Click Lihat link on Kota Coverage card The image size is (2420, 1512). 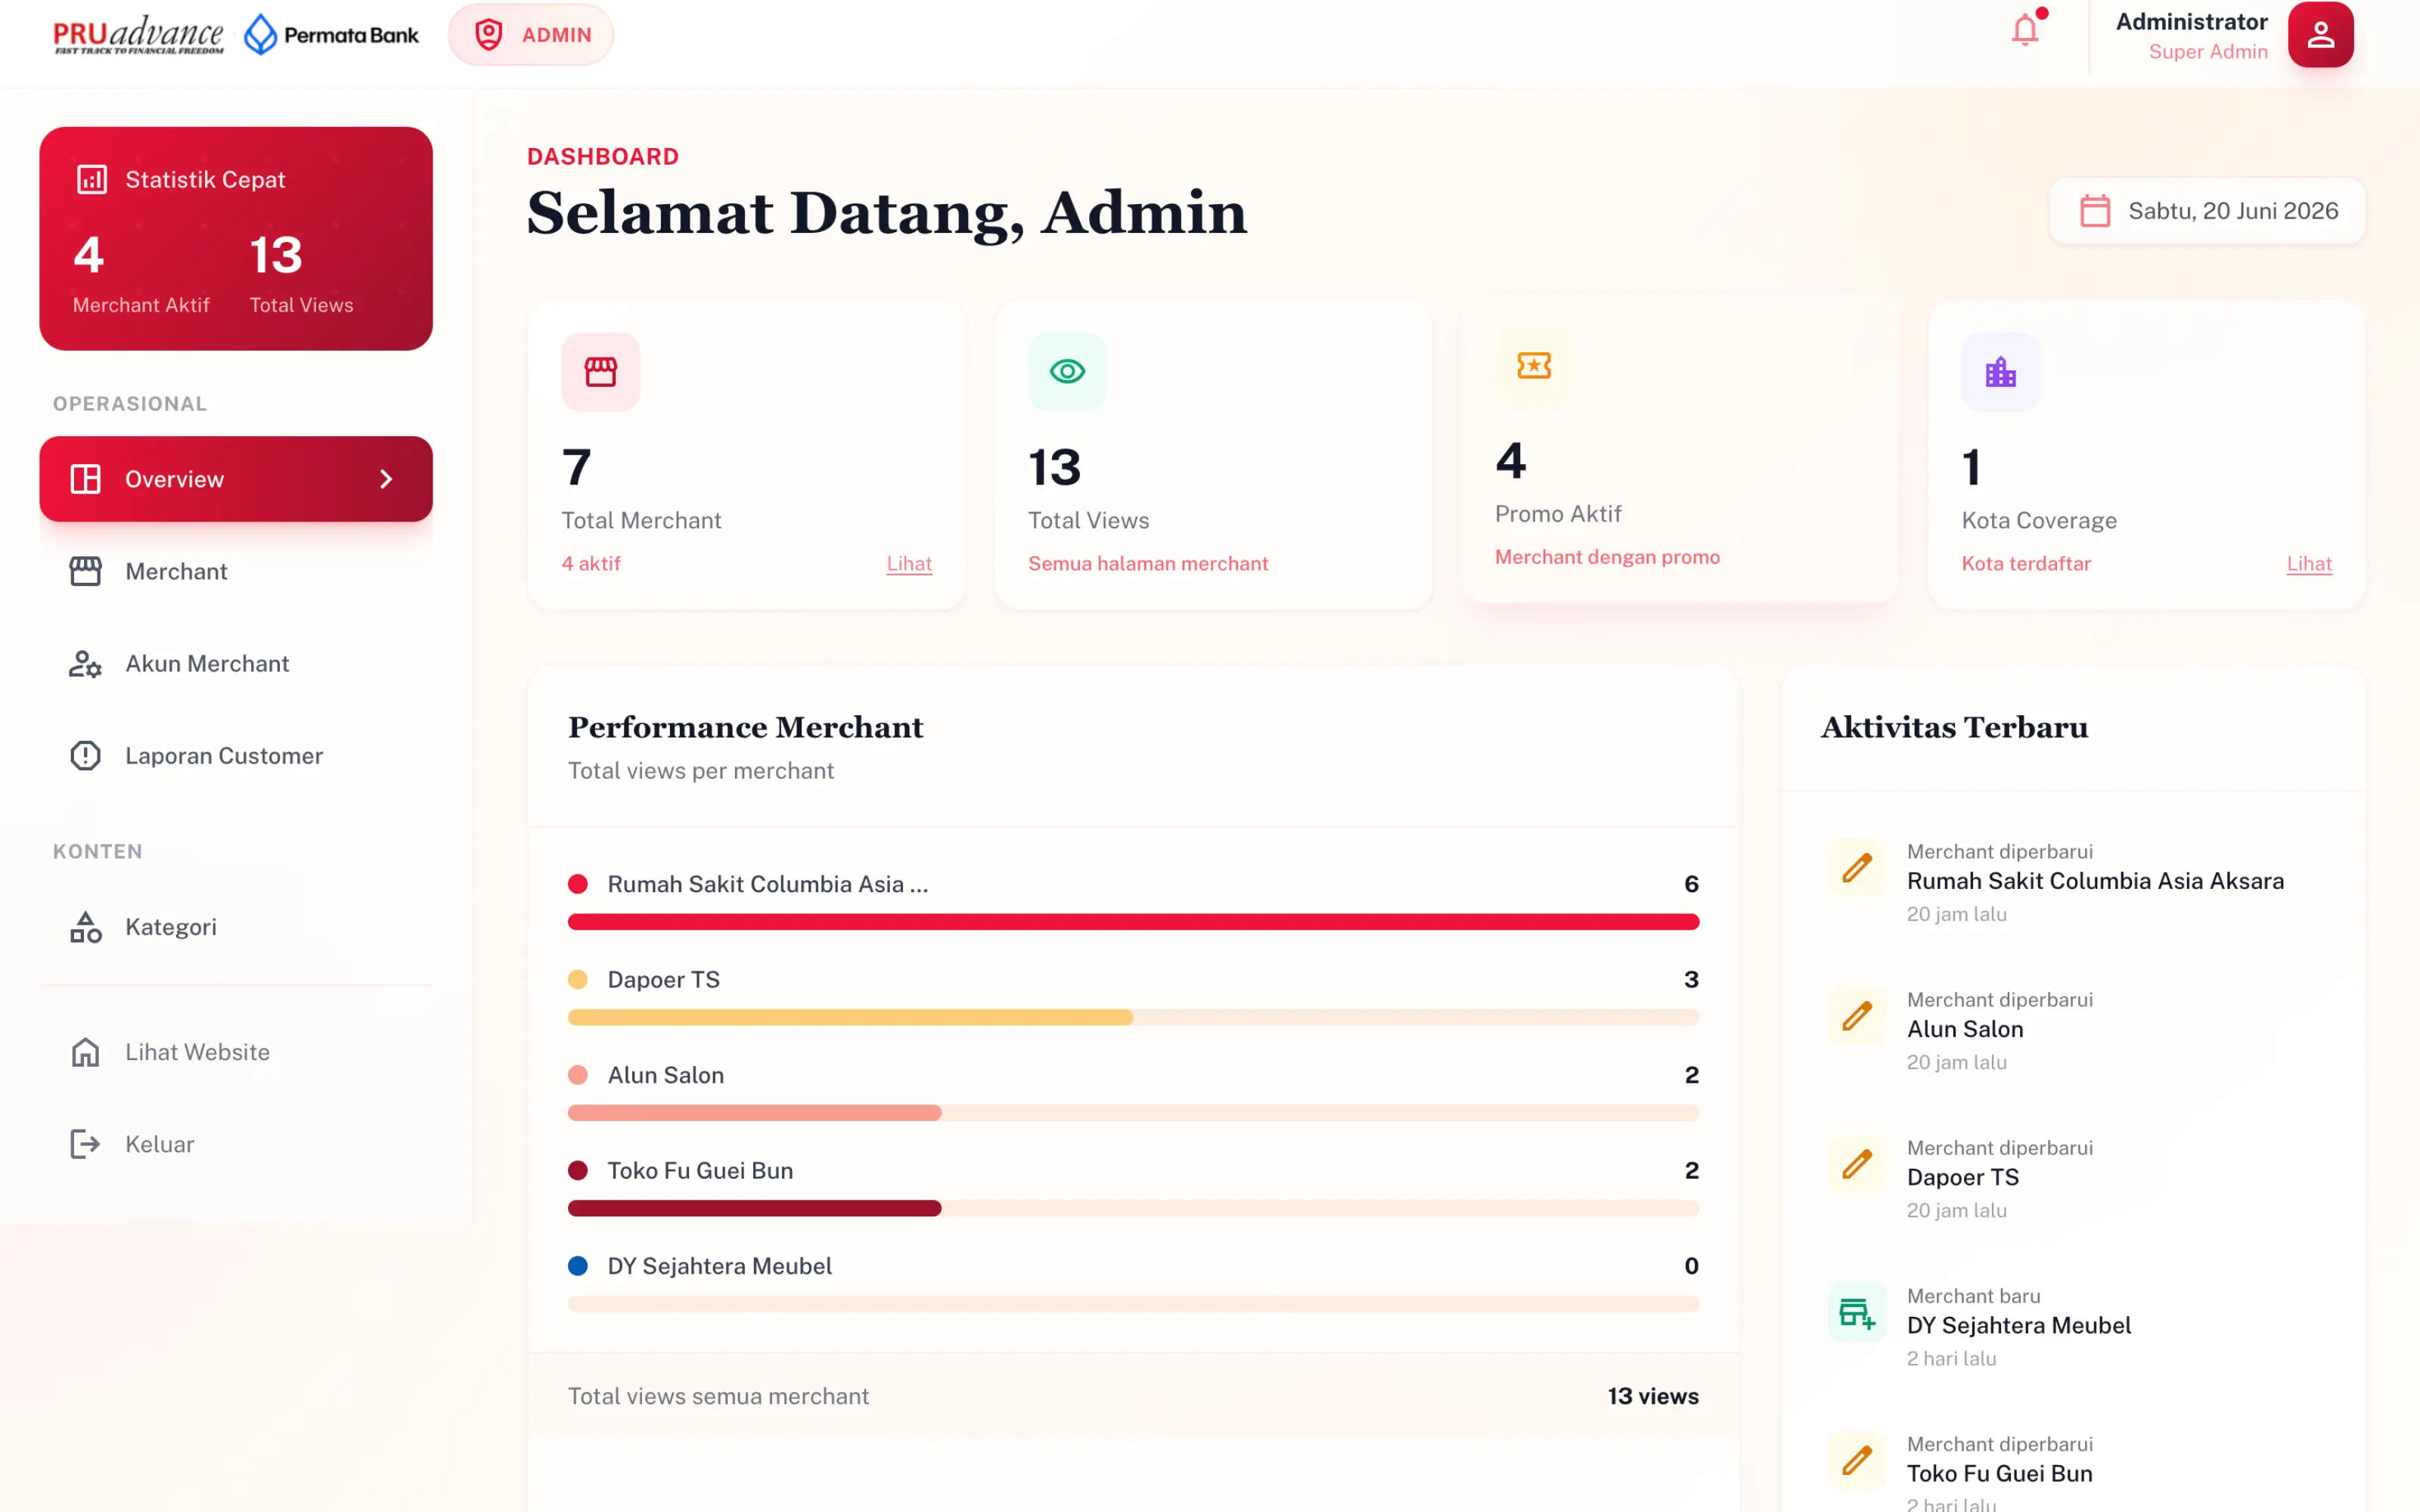click(x=2309, y=564)
